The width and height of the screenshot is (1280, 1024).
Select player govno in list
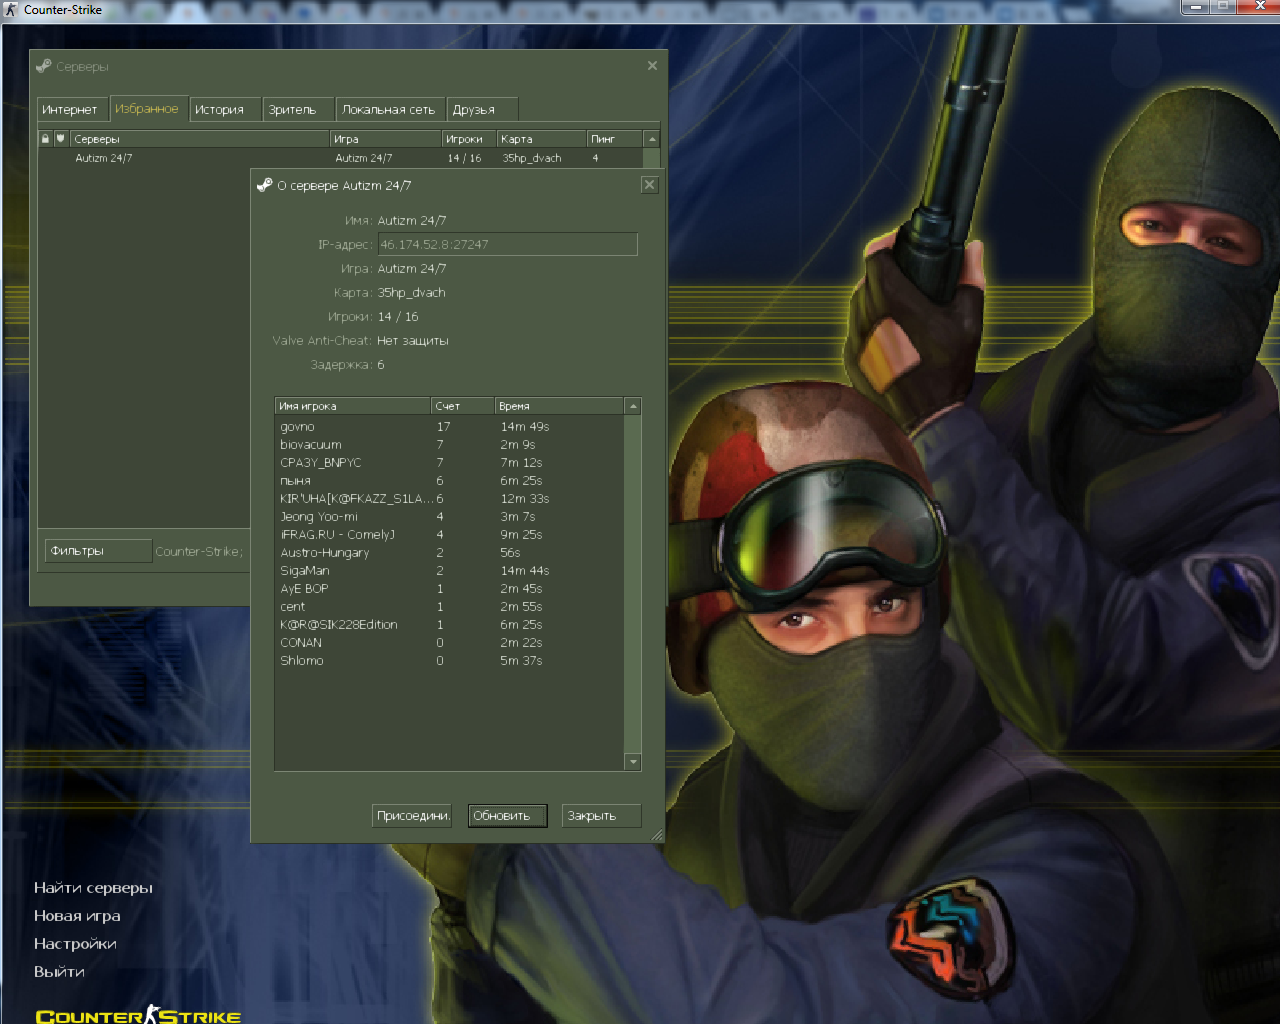point(449,427)
